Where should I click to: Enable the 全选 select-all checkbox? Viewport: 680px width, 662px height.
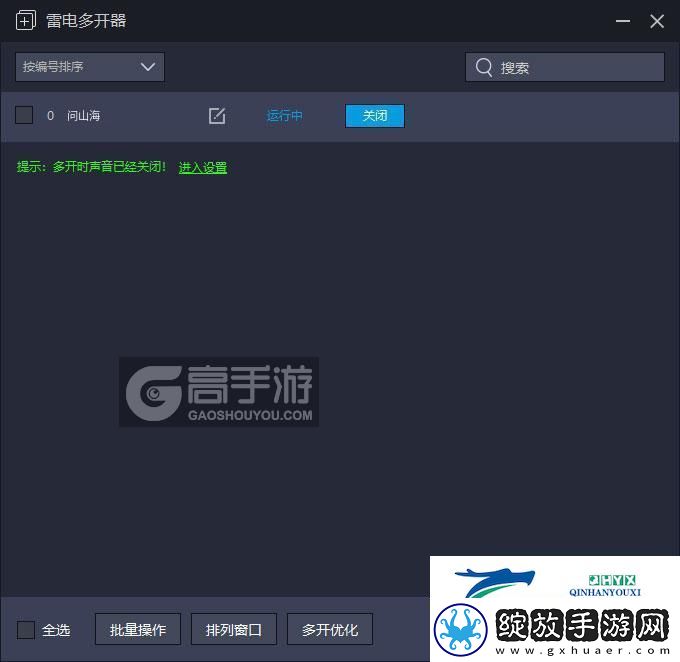point(26,630)
